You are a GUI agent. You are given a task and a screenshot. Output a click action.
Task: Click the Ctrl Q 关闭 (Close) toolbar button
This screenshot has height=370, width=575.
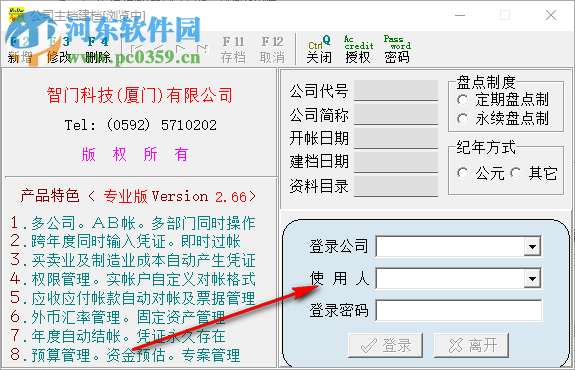click(x=319, y=50)
